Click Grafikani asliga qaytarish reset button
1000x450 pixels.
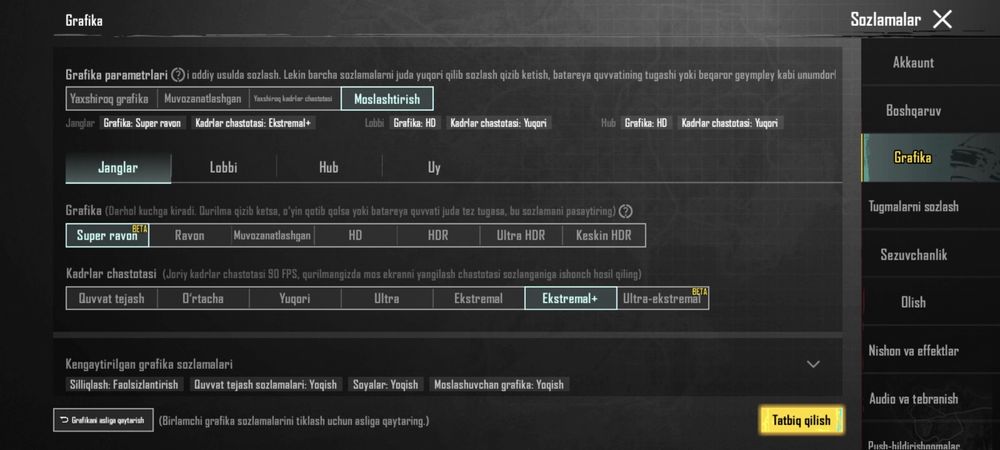(103, 420)
